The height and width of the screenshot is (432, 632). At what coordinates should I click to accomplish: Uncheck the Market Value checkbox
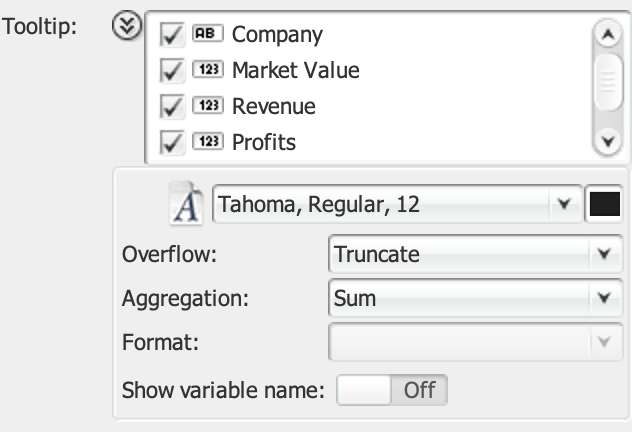pos(172,71)
